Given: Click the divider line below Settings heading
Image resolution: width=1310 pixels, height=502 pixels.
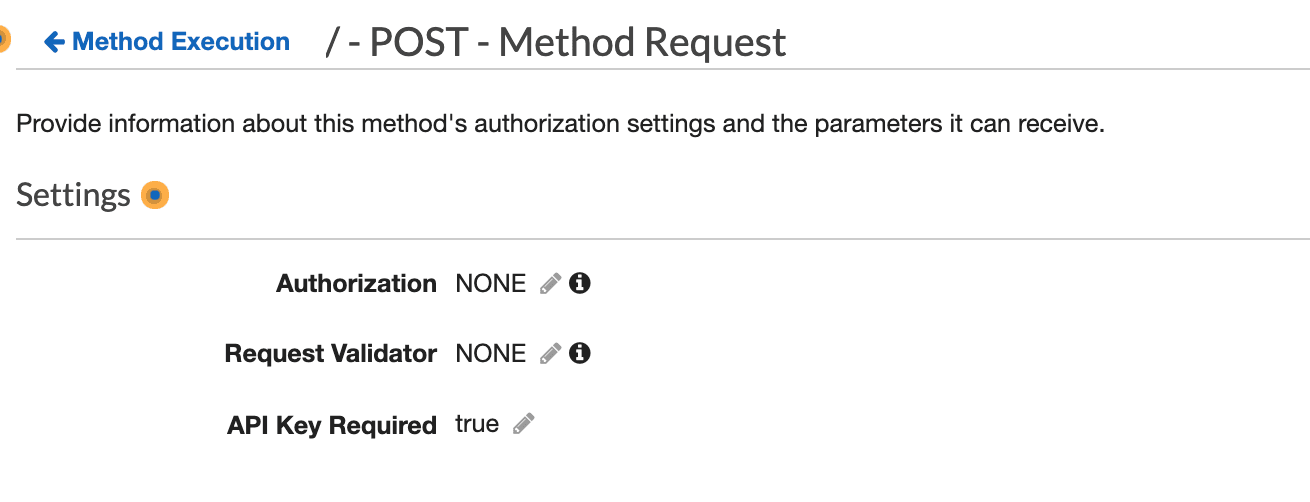Looking at the screenshot, I should point(663,239).
